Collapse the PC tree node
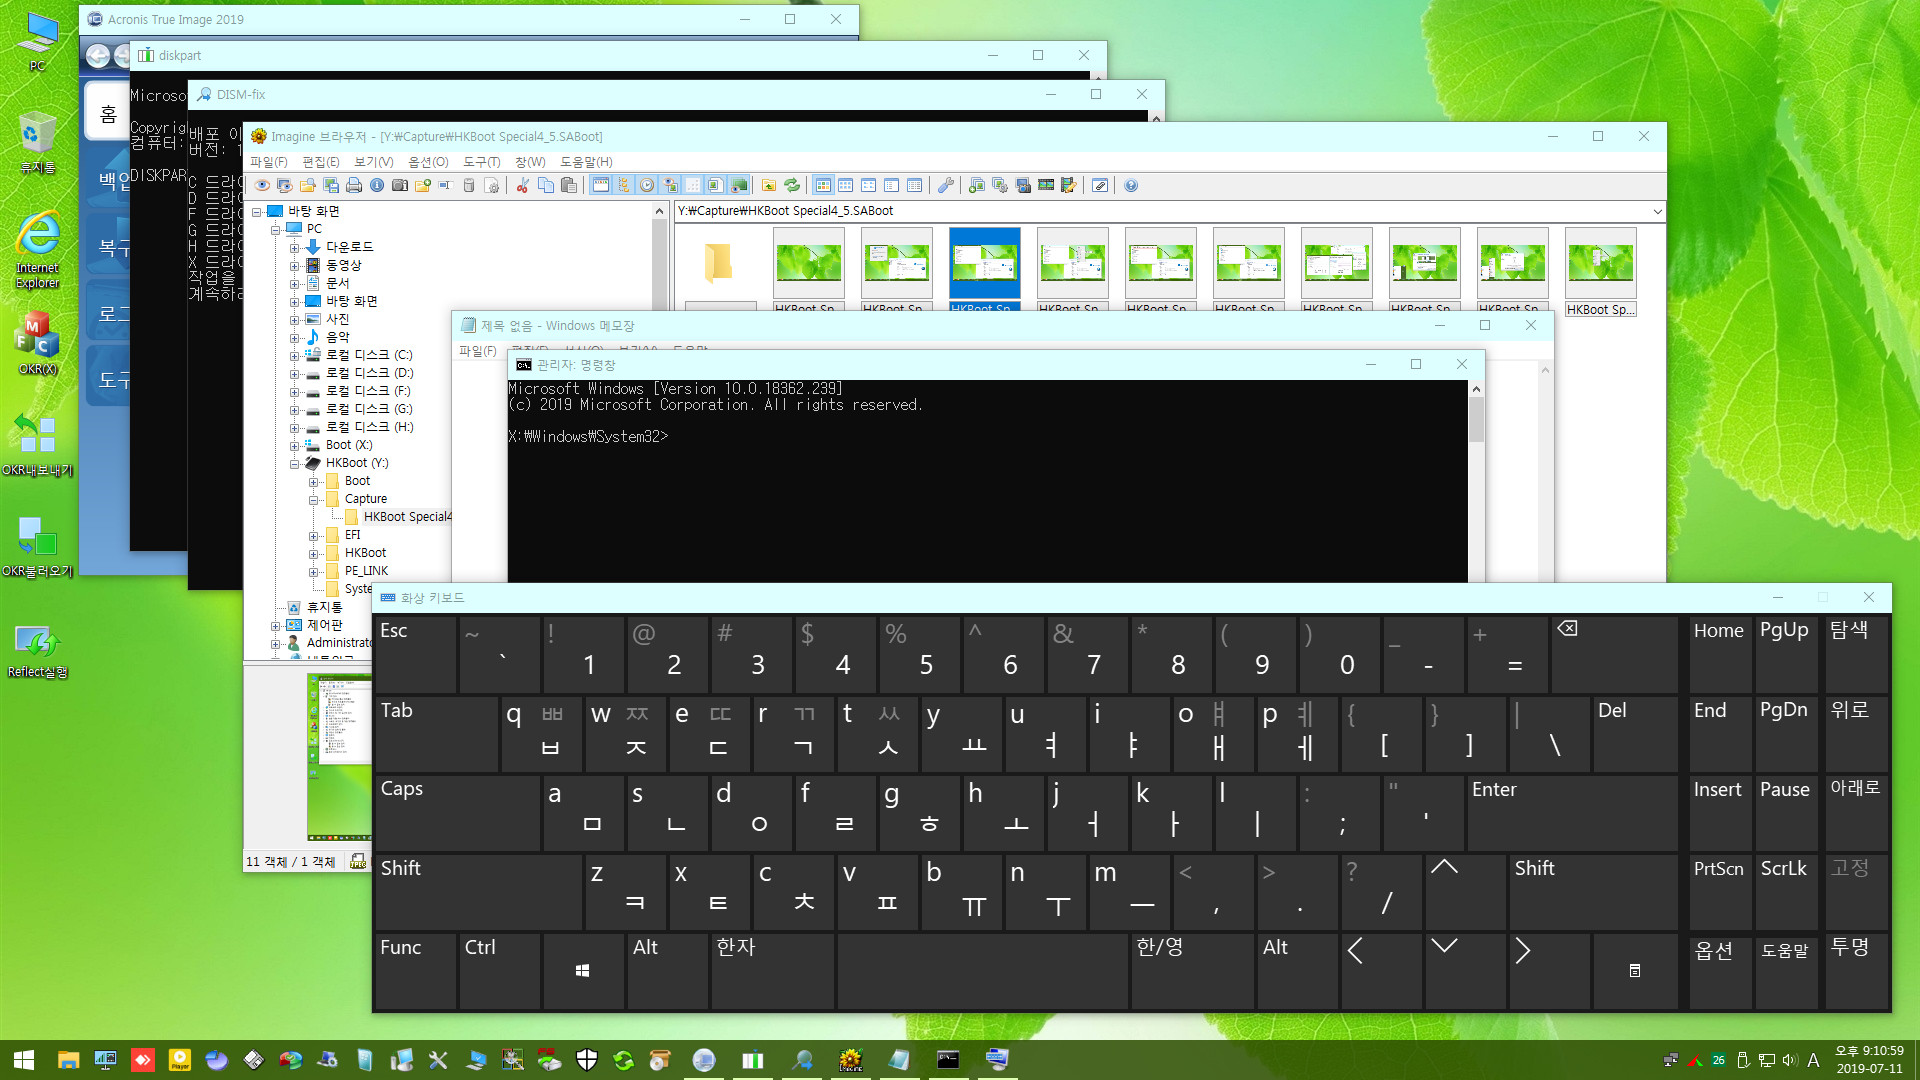The height and width of the screenshot is (1080, 1920). 276,230
